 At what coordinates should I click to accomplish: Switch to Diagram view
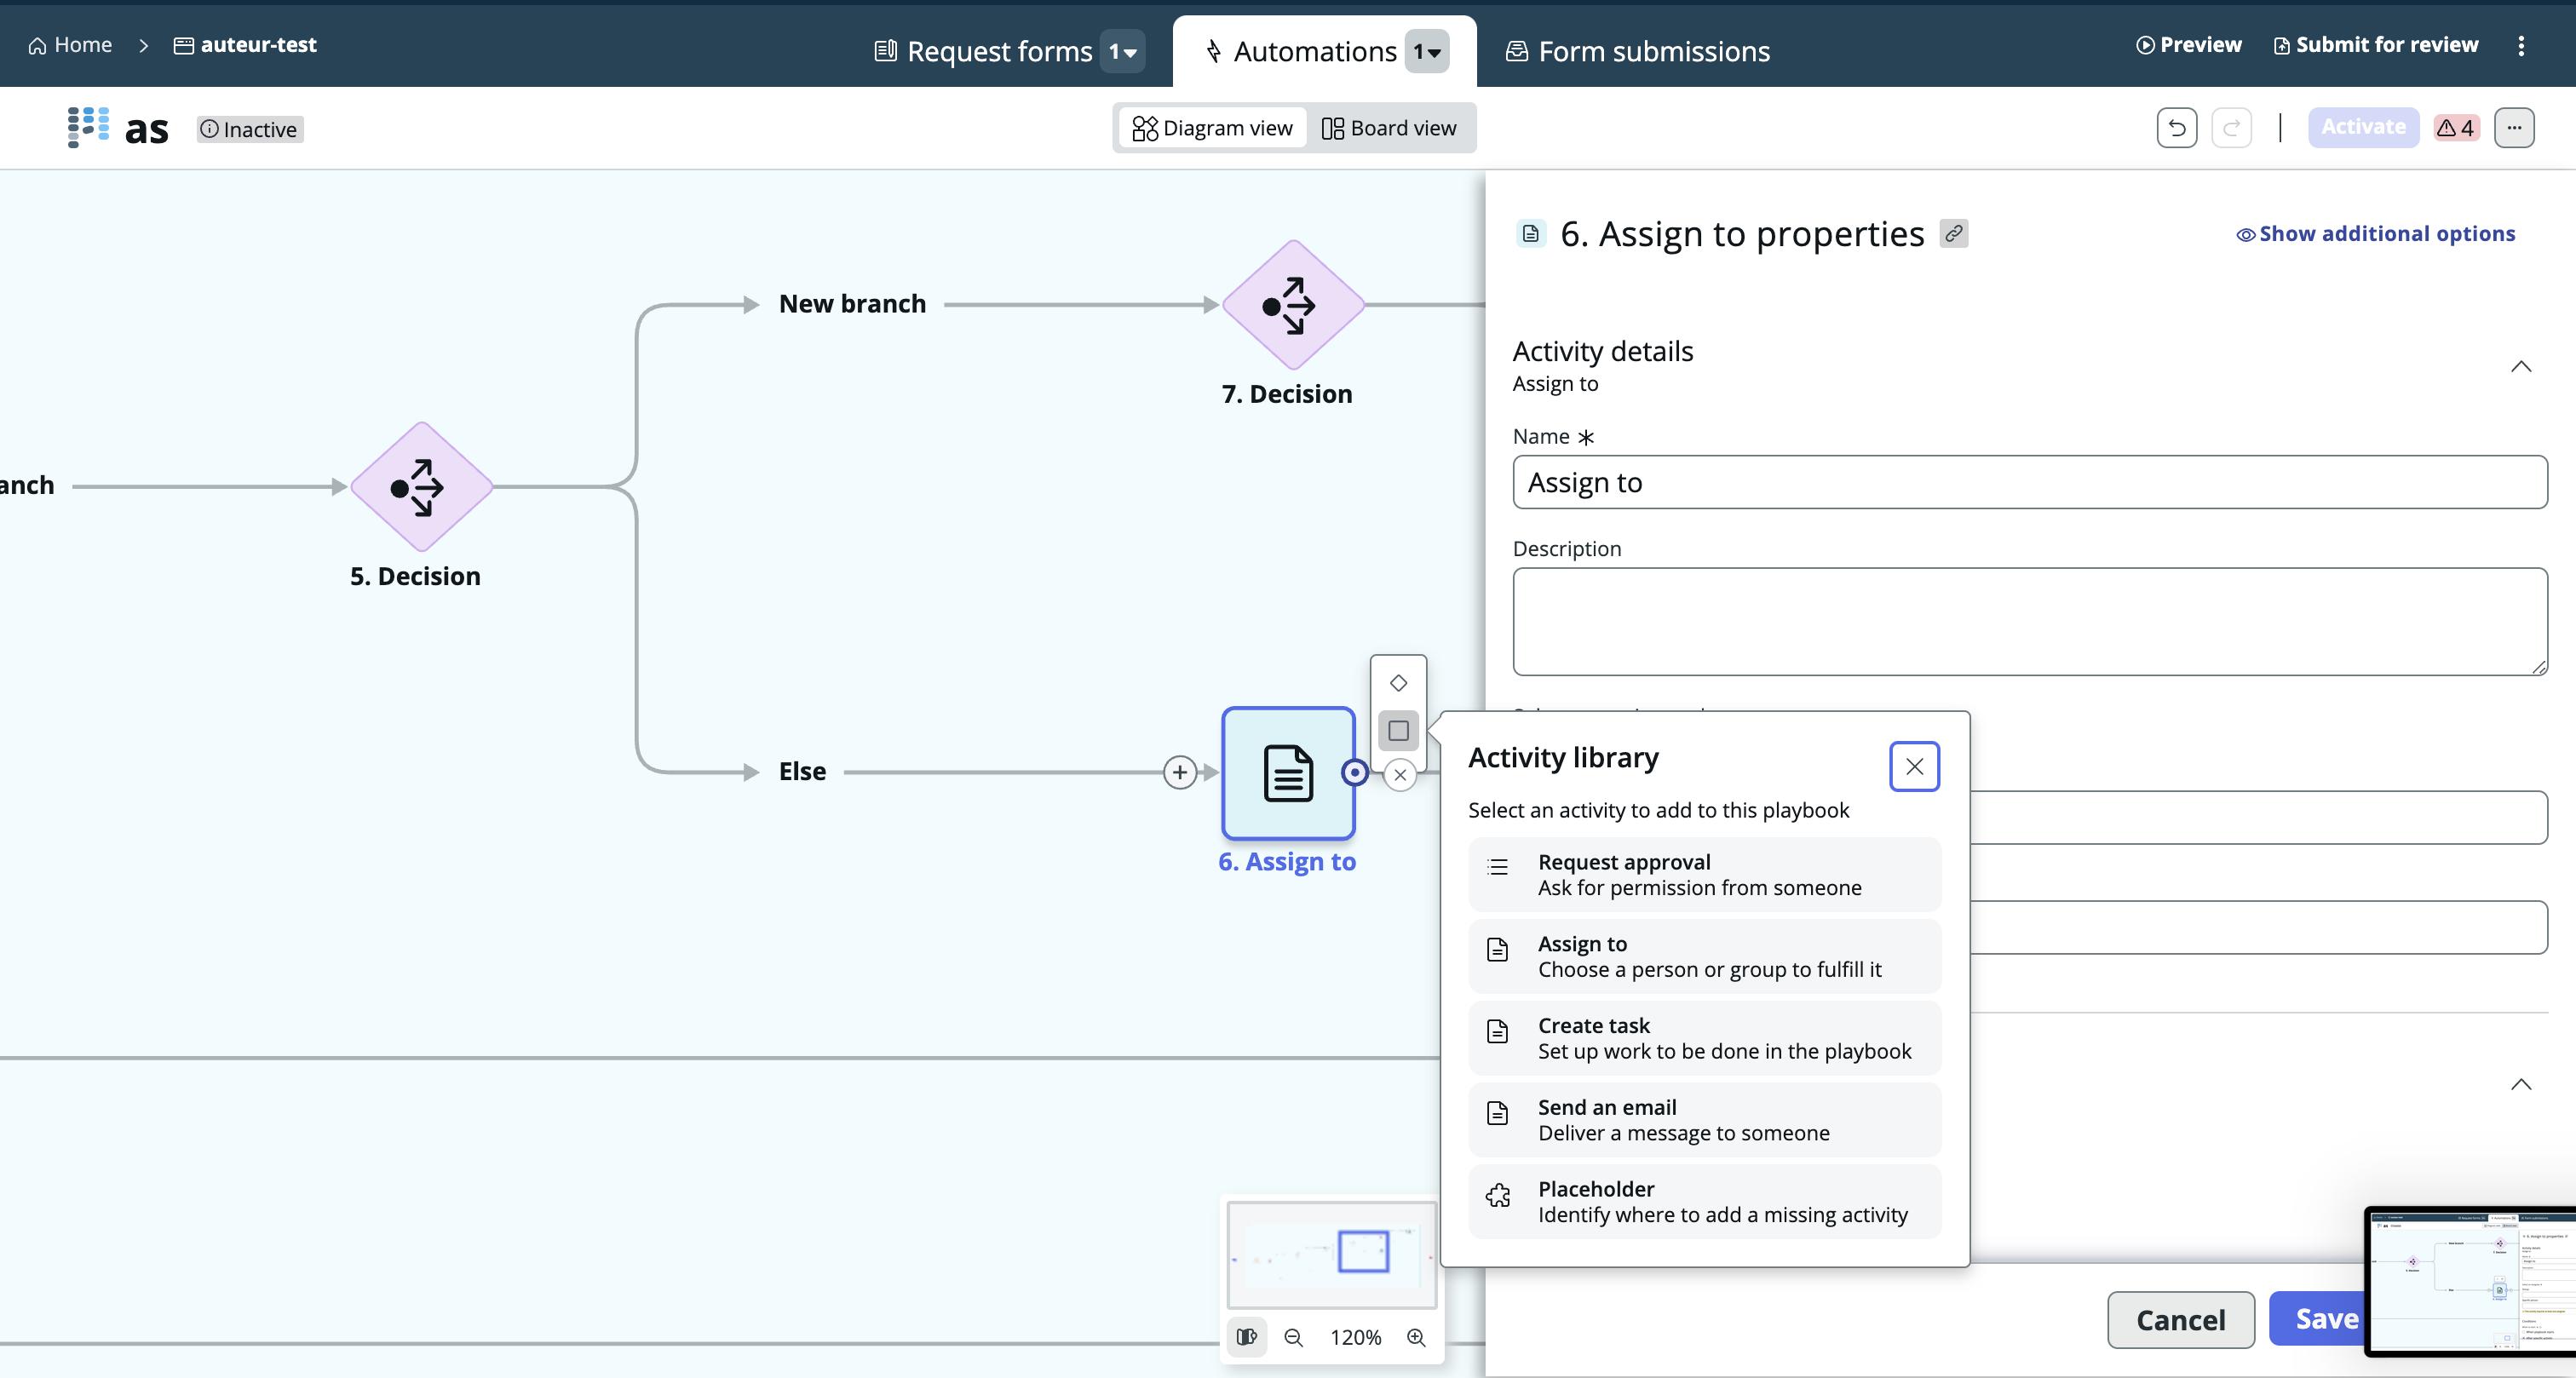pos(1212,128)
